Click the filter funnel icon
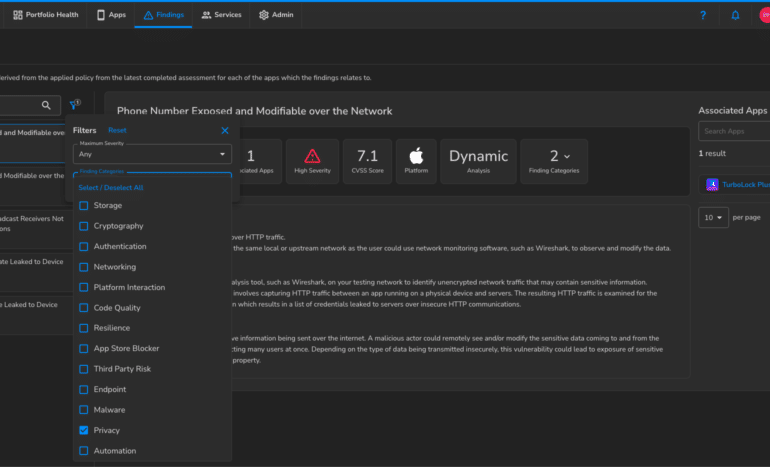The image size is (770, 467). point(74,105)
